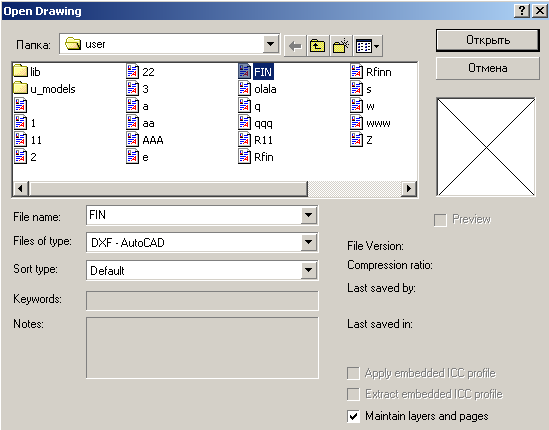Viewport: 549px width, 430px height.
Task: Expand the Папка folder dropdown
Action: click(x=270, y=44)
